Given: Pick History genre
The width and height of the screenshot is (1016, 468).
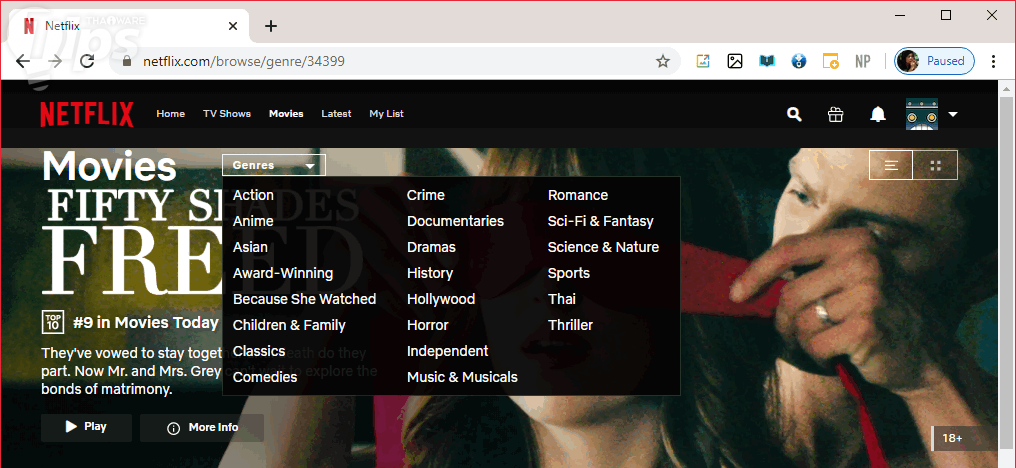Looking at the screenshot, I should coord(430,273).
